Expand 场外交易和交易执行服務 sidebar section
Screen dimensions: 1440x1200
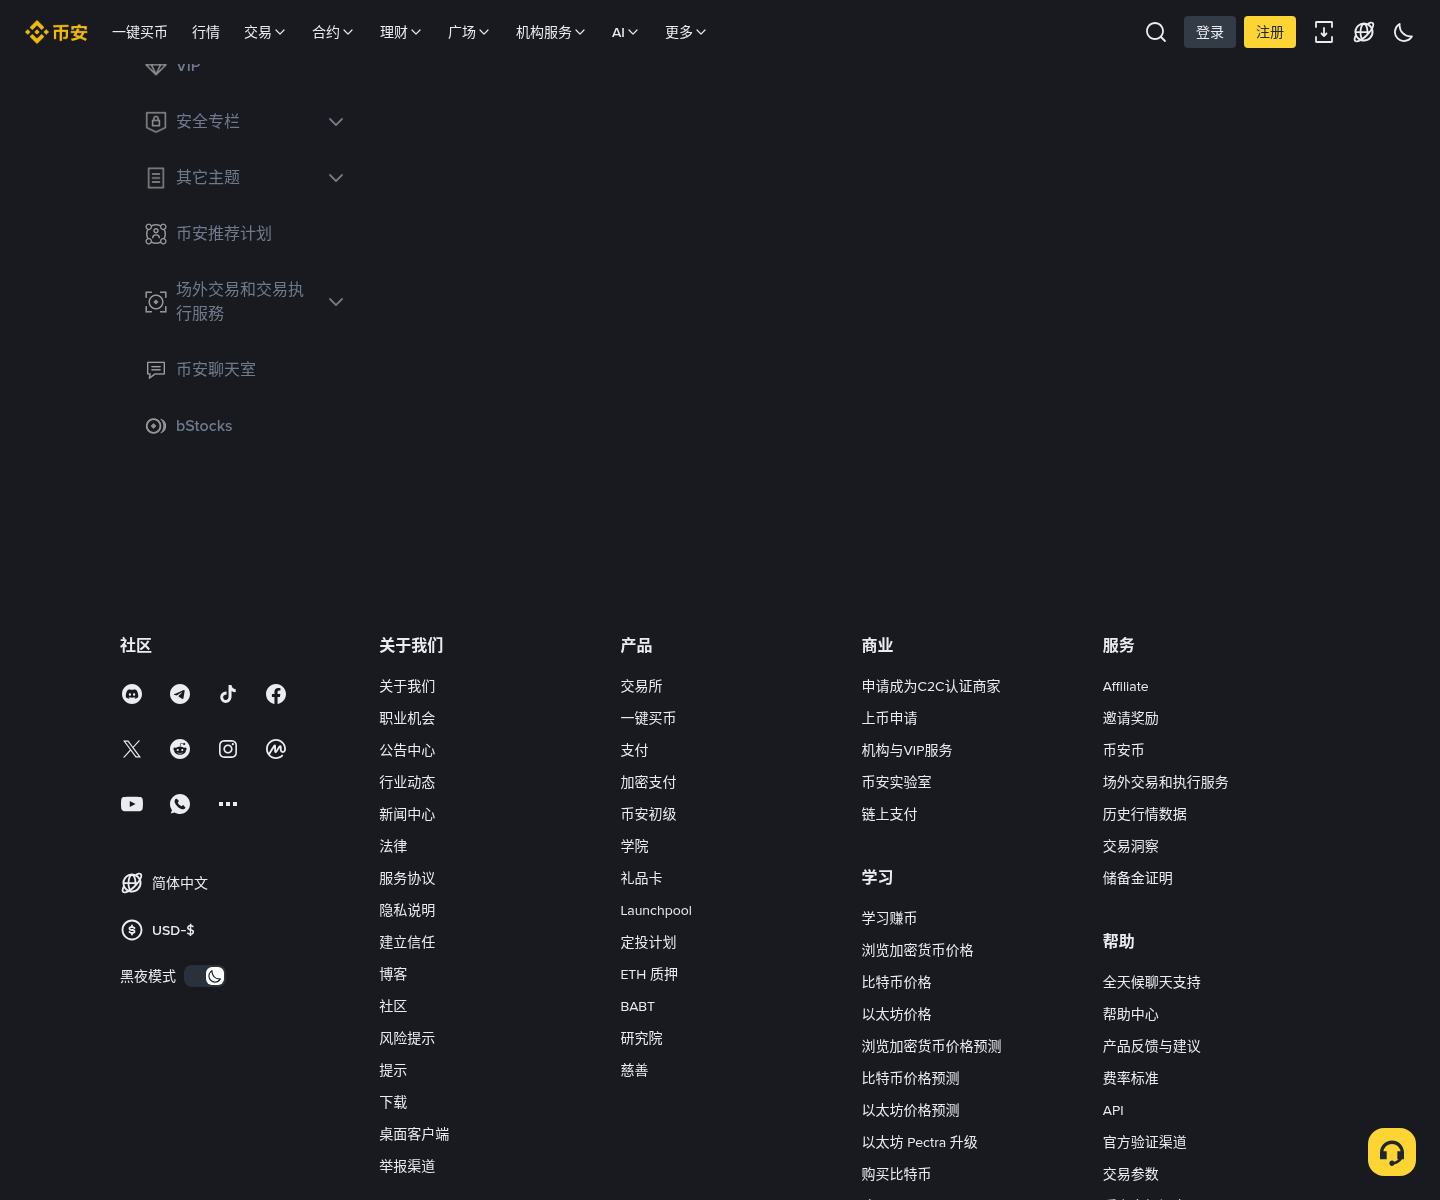coord(244,302)
